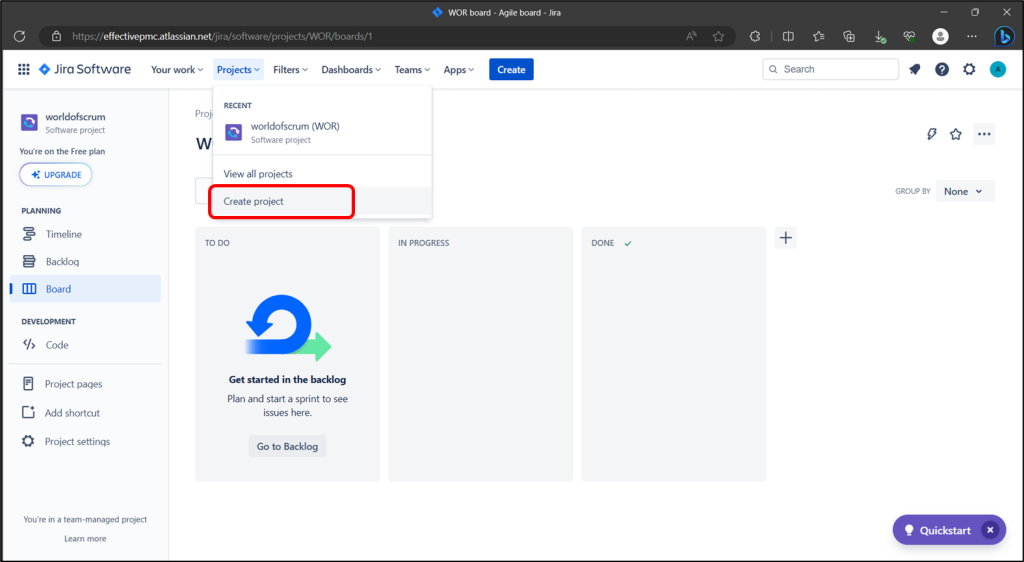This screenshot has height=562, width=1024.
Task: Click Add shortcut in sidebar
Action: pyautogui.click(x=85, y=413)
